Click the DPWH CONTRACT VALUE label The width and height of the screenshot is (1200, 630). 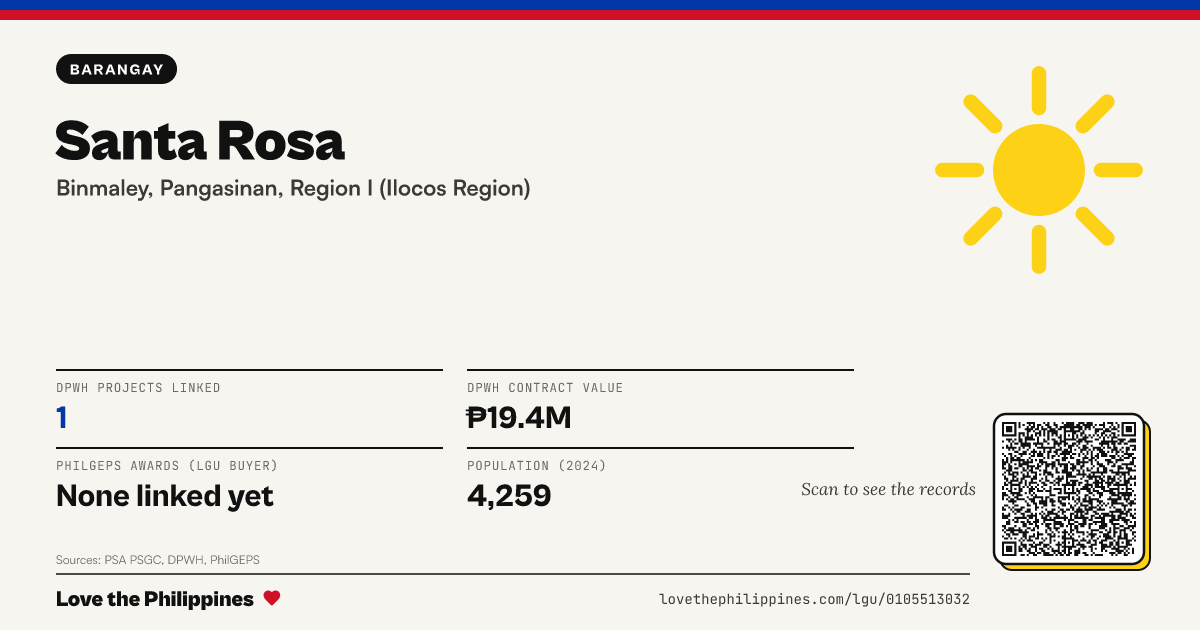(x=545, y=388)
